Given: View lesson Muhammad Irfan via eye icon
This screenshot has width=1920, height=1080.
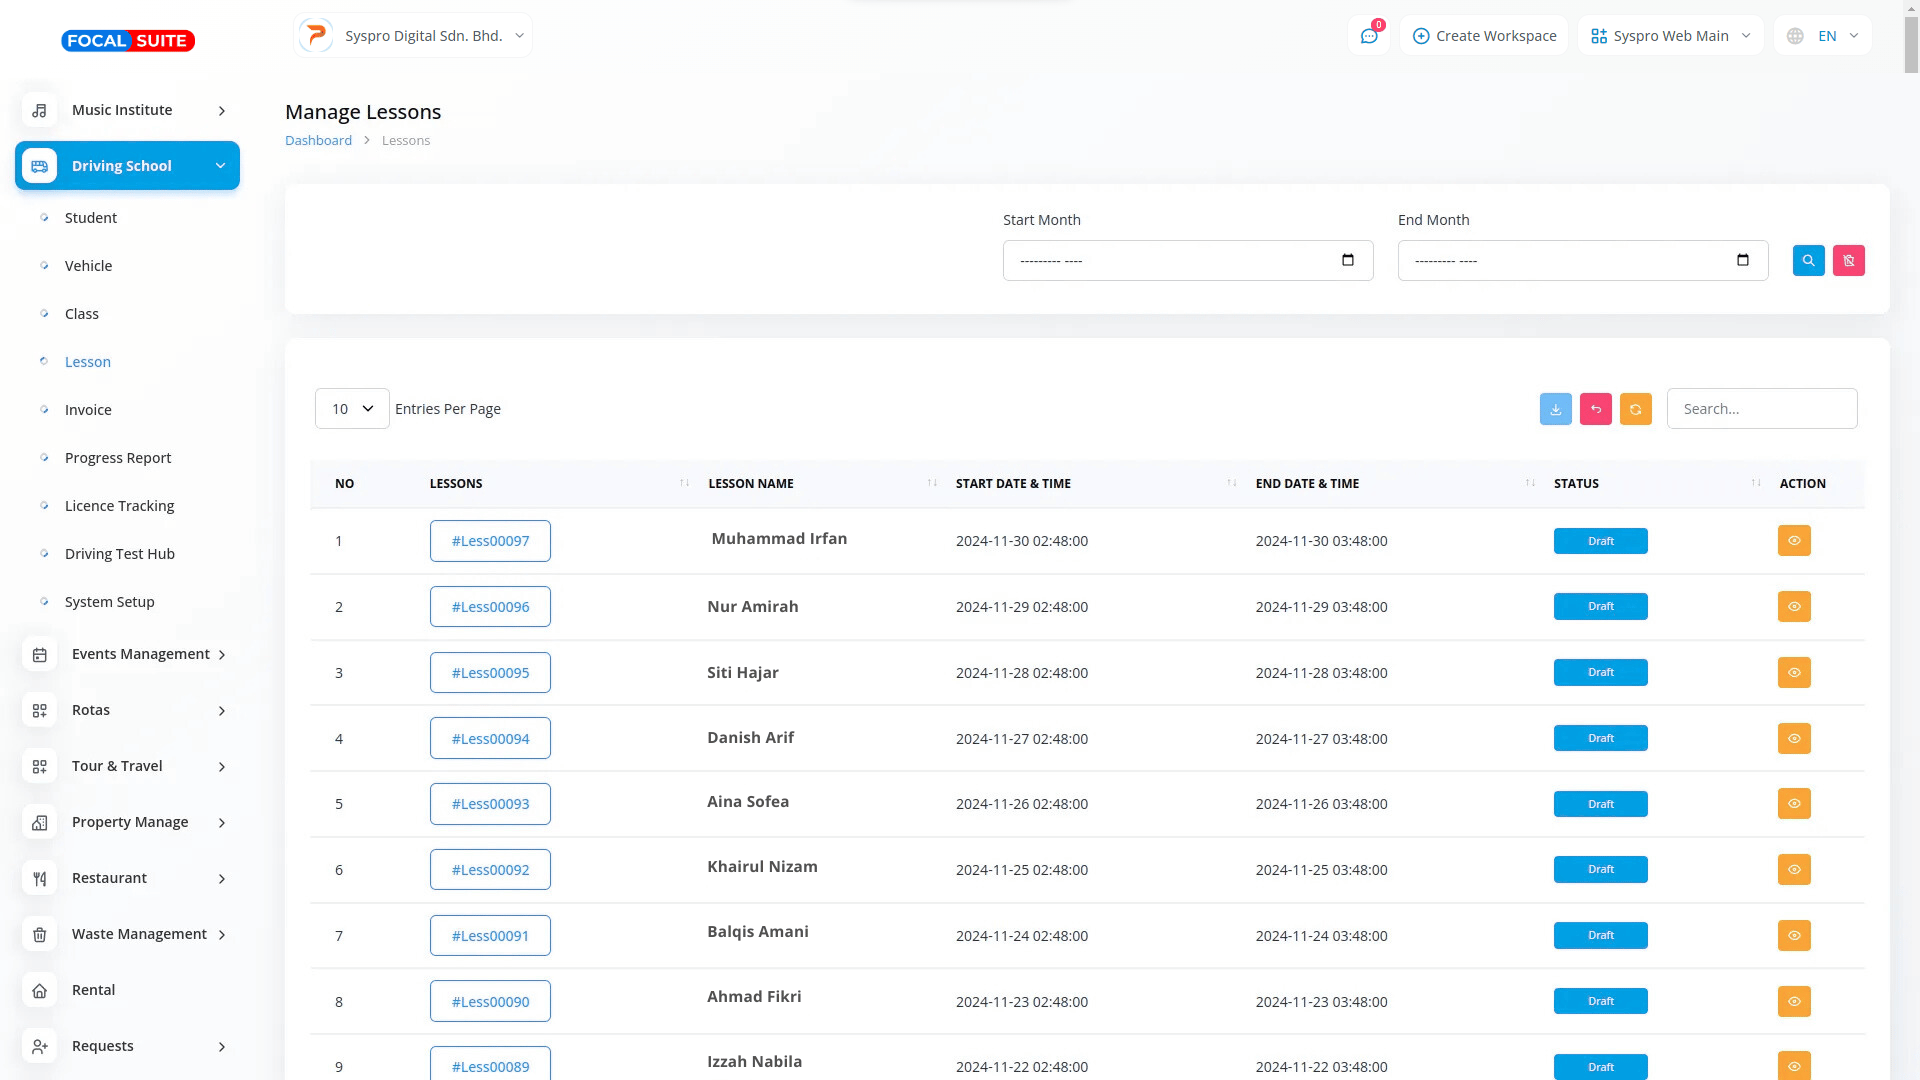Looking at the screenshot, I should point(1793,541).
